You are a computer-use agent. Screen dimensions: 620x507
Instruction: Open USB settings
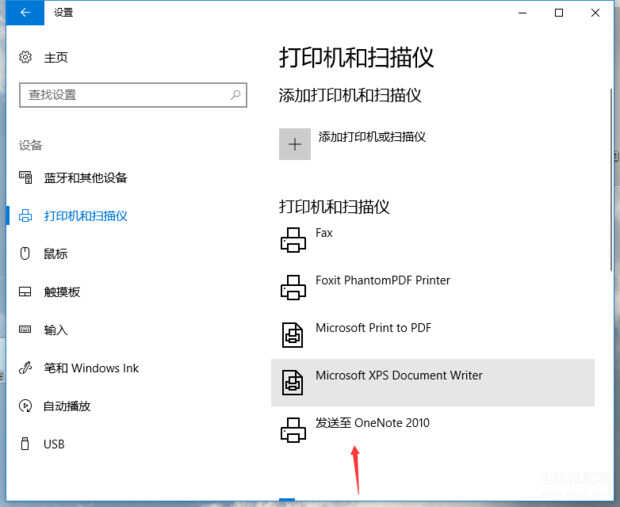pyautogui.click(x=54, y=444)
